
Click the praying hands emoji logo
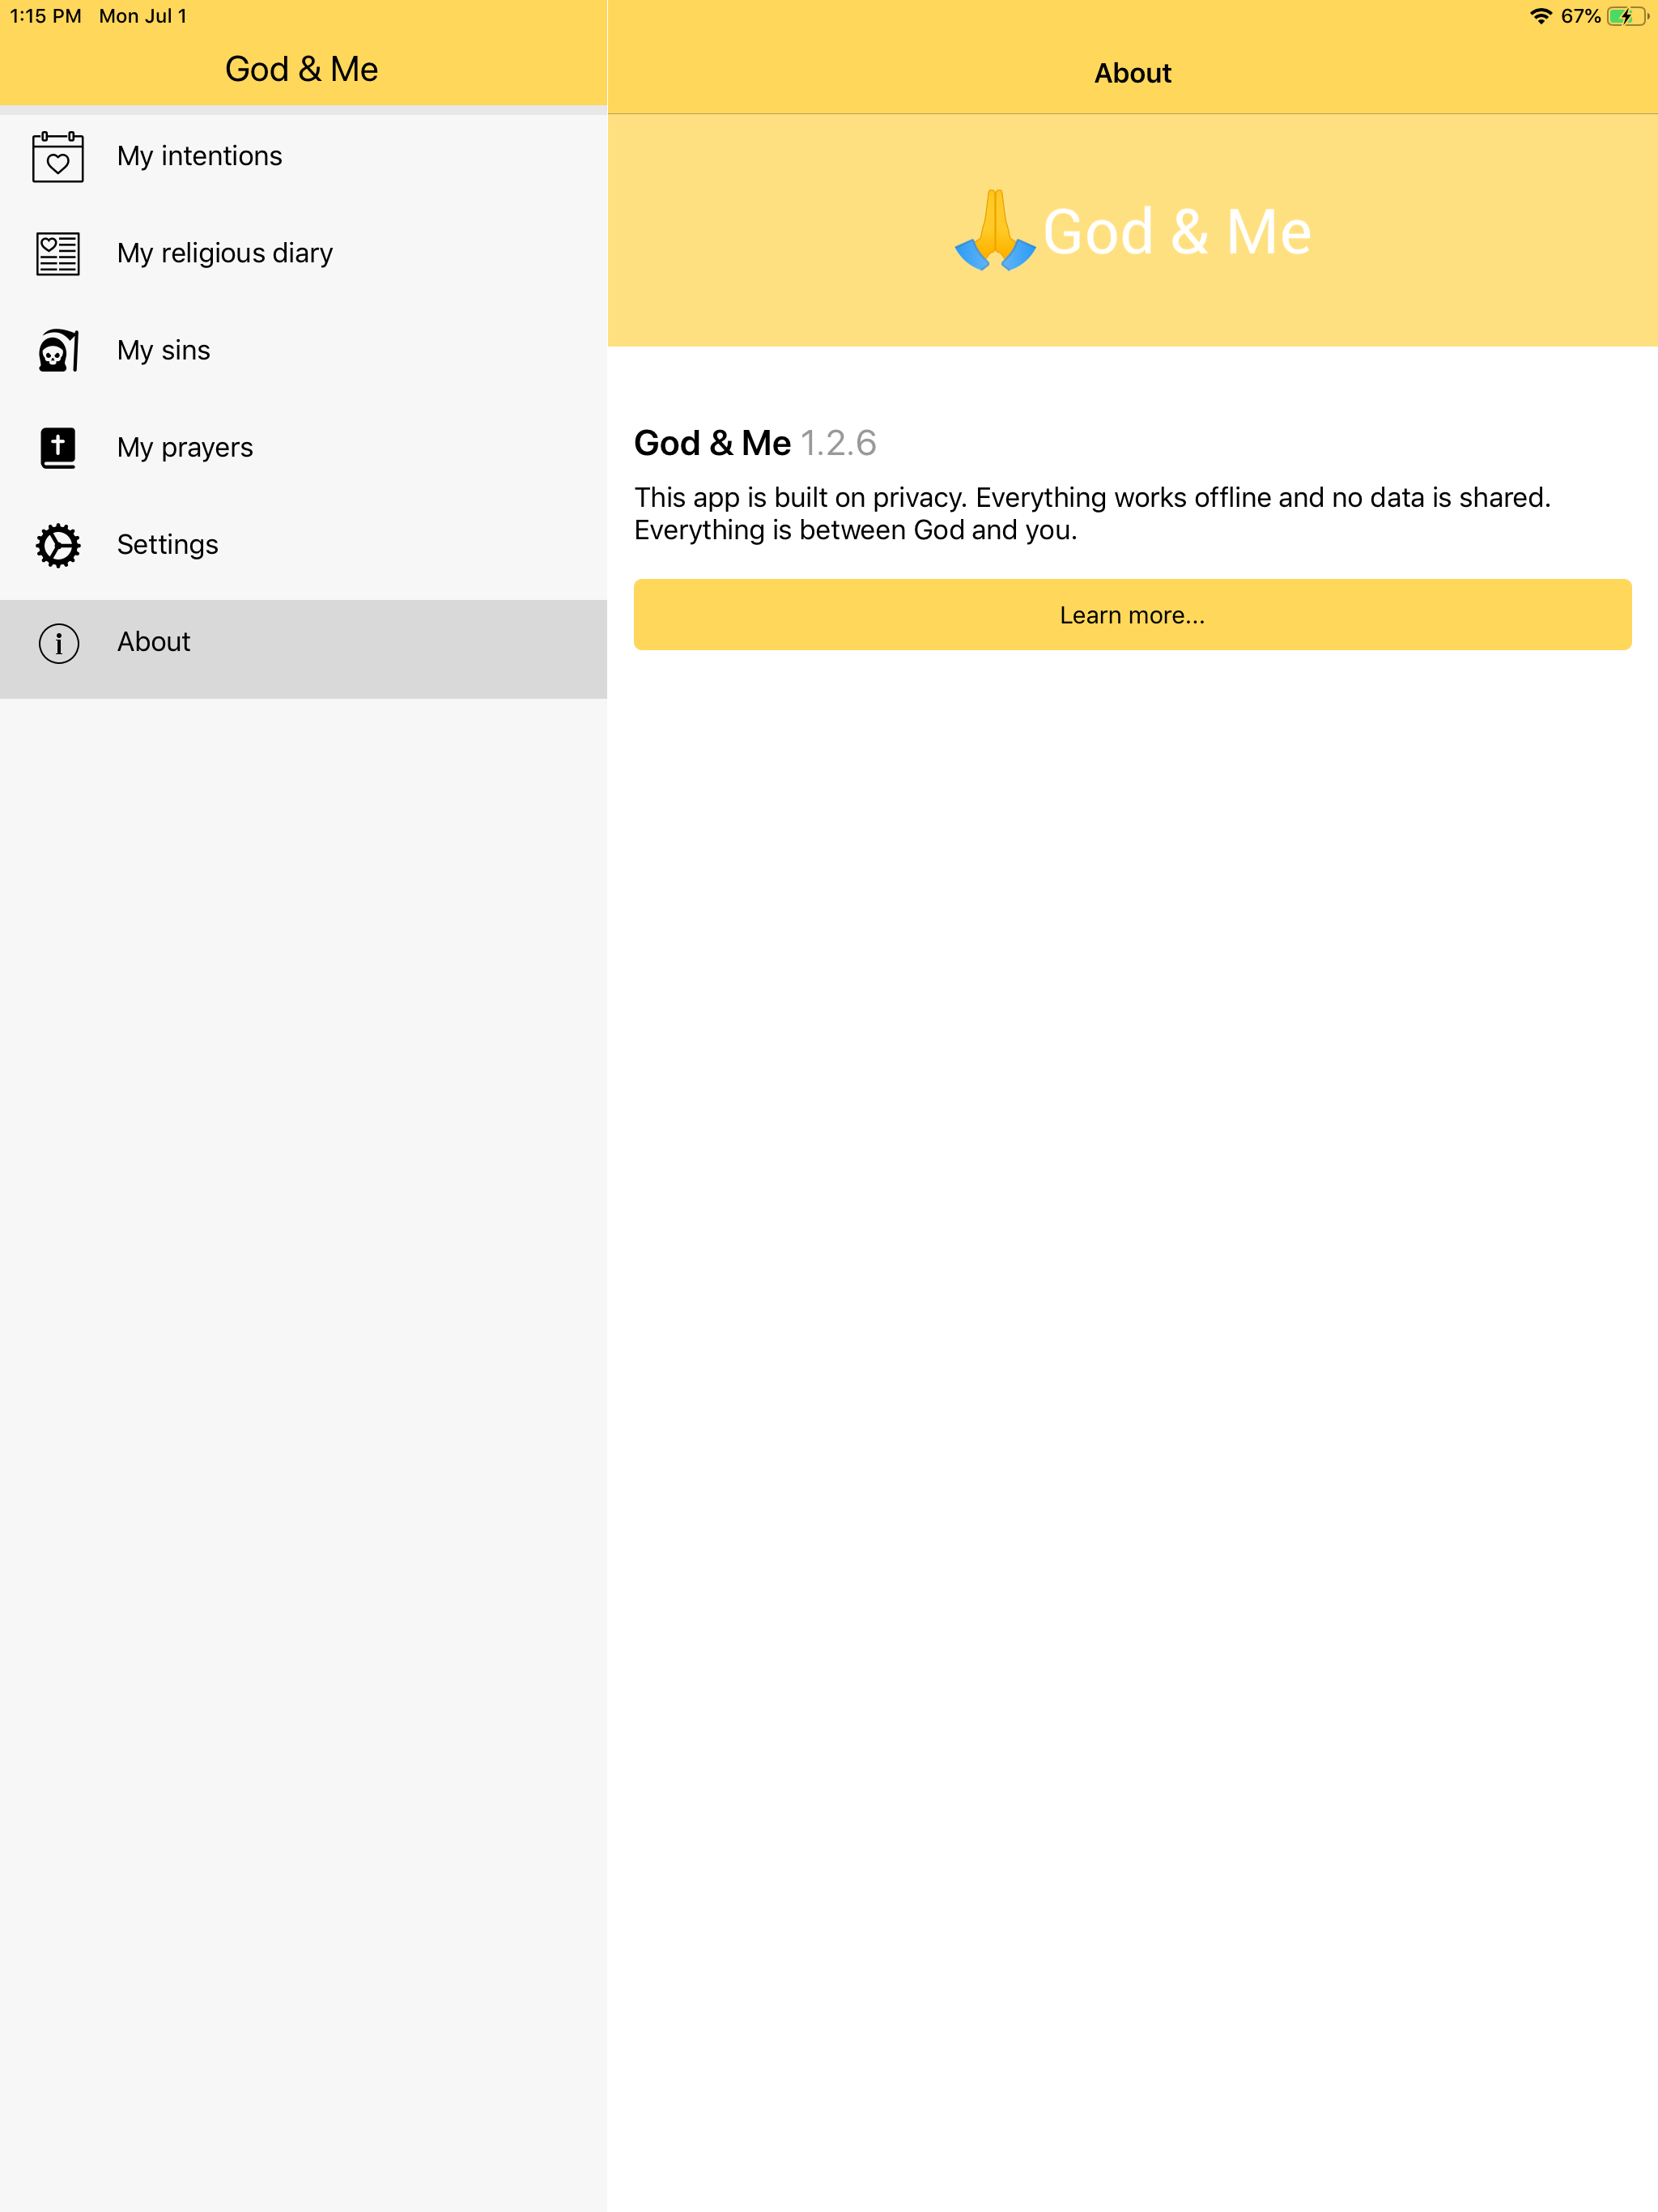(x=995, y=230)
